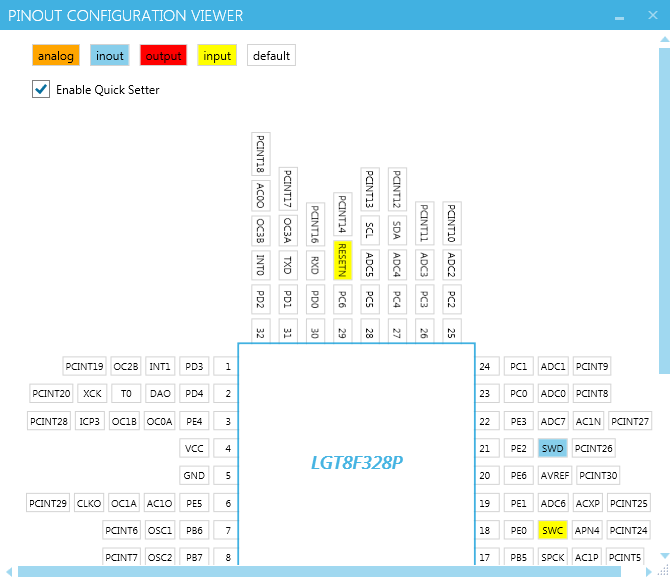
Task: Select the ADC6 function box
Action: coord(552,503)
